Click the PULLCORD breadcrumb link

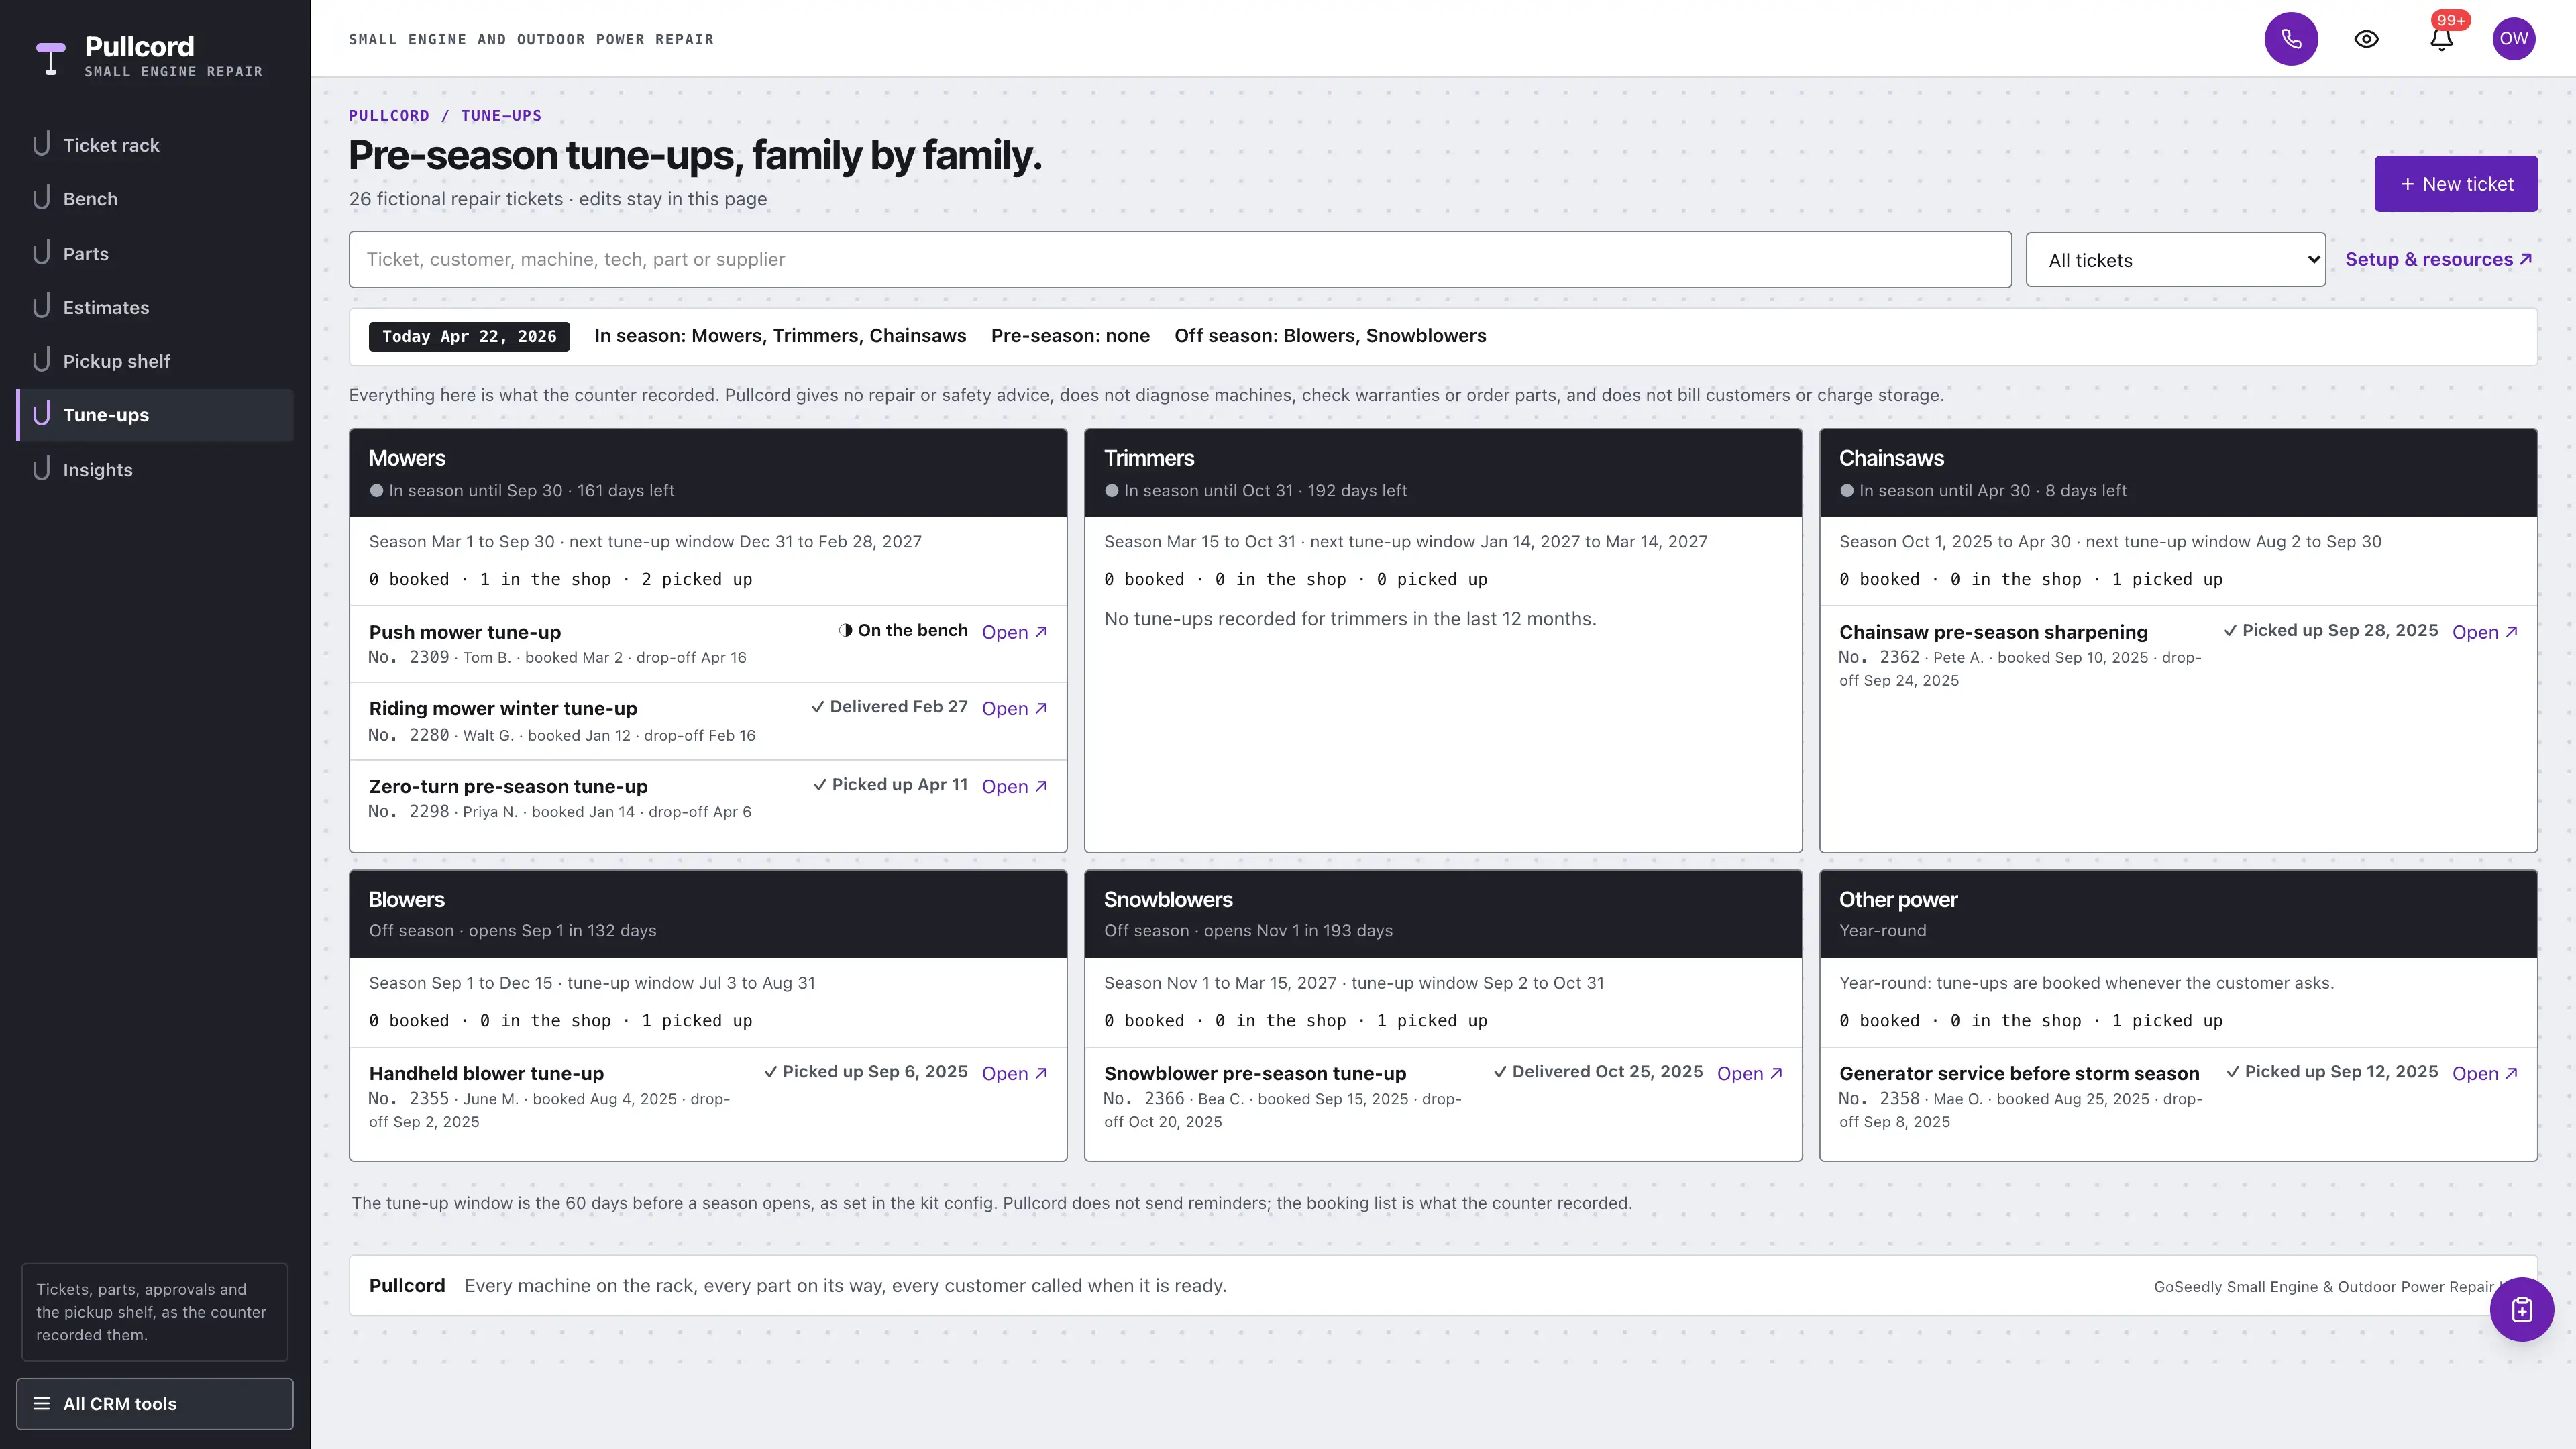[x=389, y=116]
